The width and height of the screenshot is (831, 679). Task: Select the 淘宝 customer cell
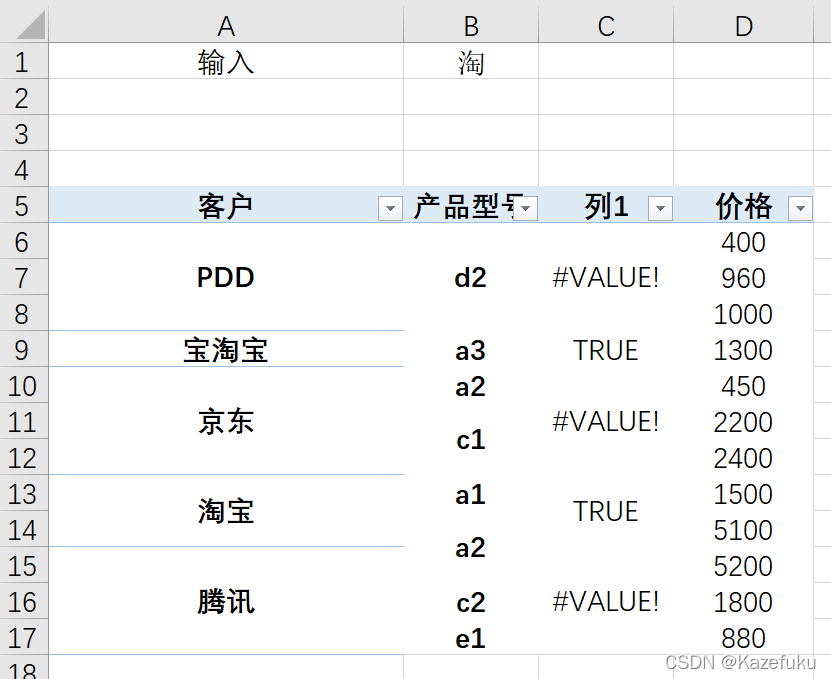[x=226, y=512]
